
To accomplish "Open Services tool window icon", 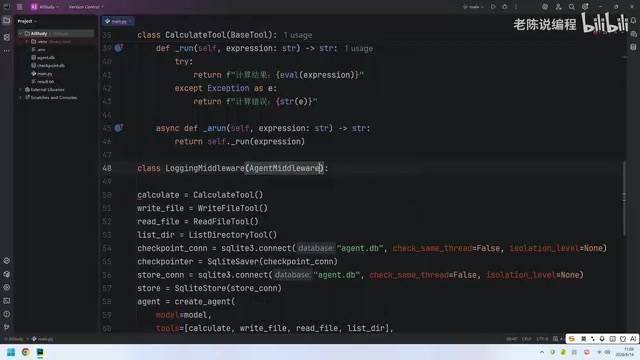I will coord(7,287).
